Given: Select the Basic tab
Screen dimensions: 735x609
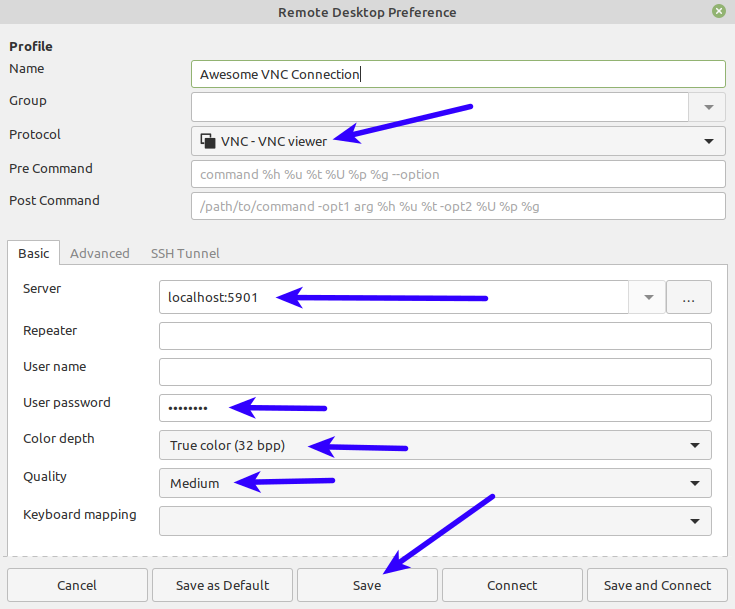Looking at the screenshot, I should point(33,254).
